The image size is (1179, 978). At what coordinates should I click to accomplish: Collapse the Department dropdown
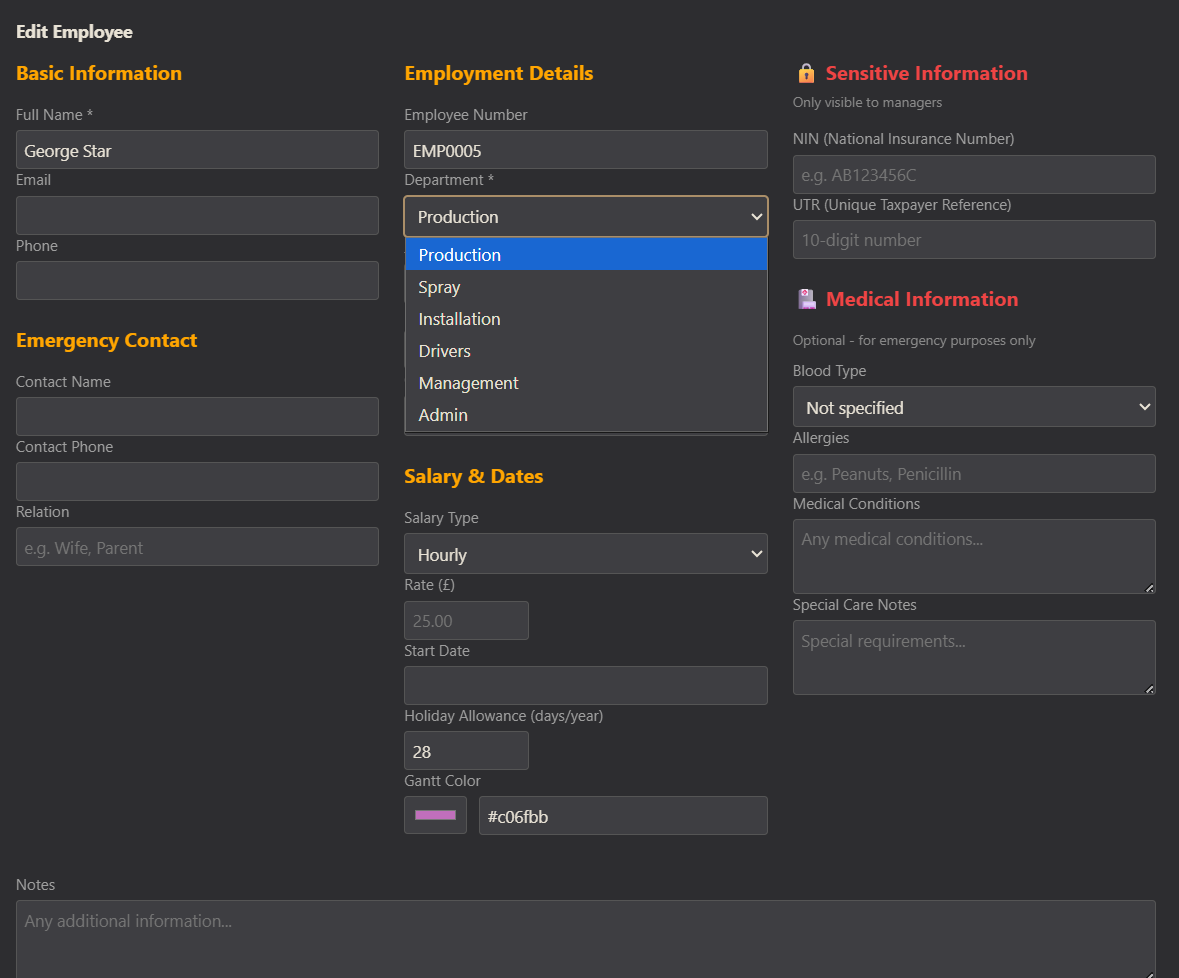(585, 217)
